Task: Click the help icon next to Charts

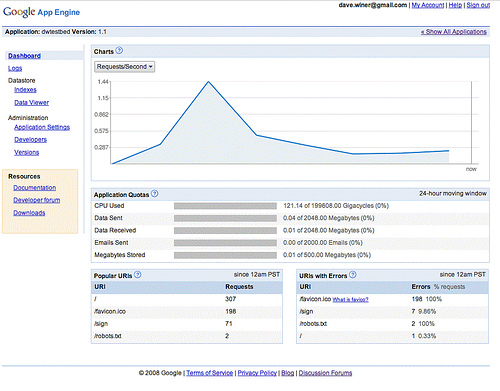Action: [119, 51]
